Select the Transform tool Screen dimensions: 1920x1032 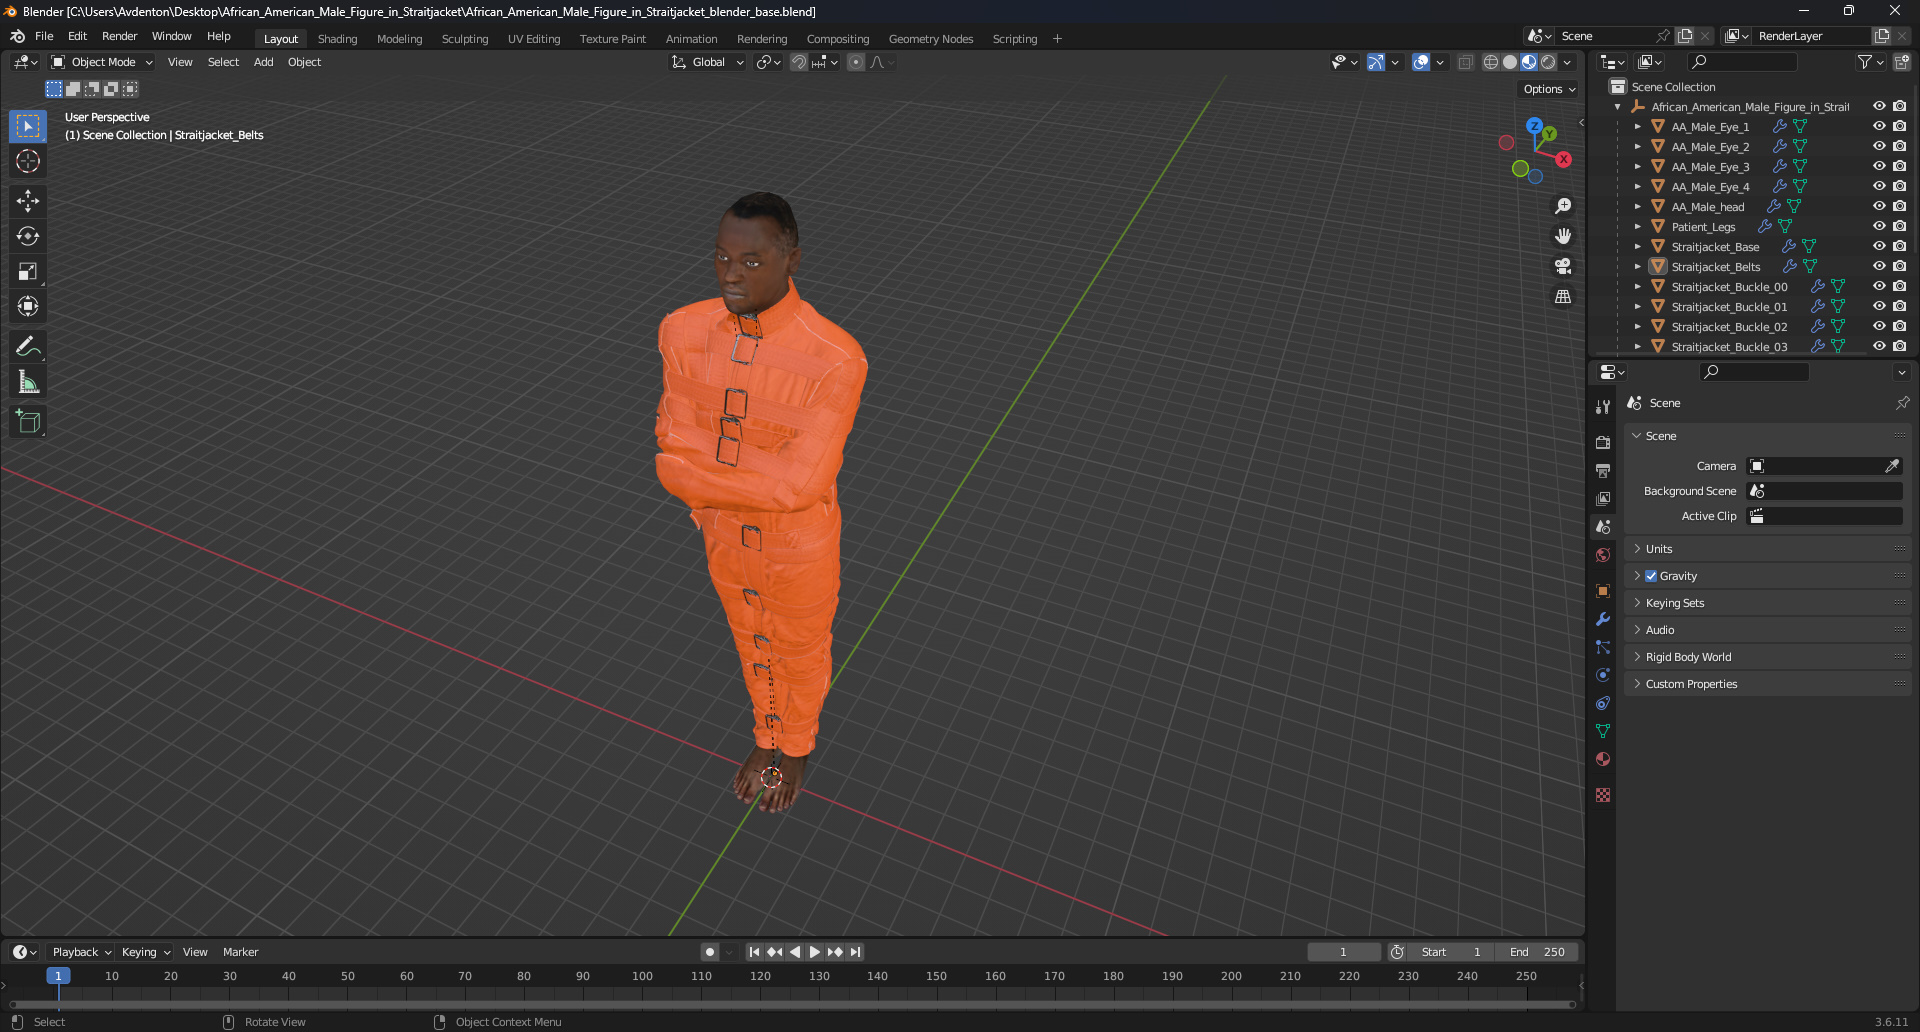[x=28, y=306]
